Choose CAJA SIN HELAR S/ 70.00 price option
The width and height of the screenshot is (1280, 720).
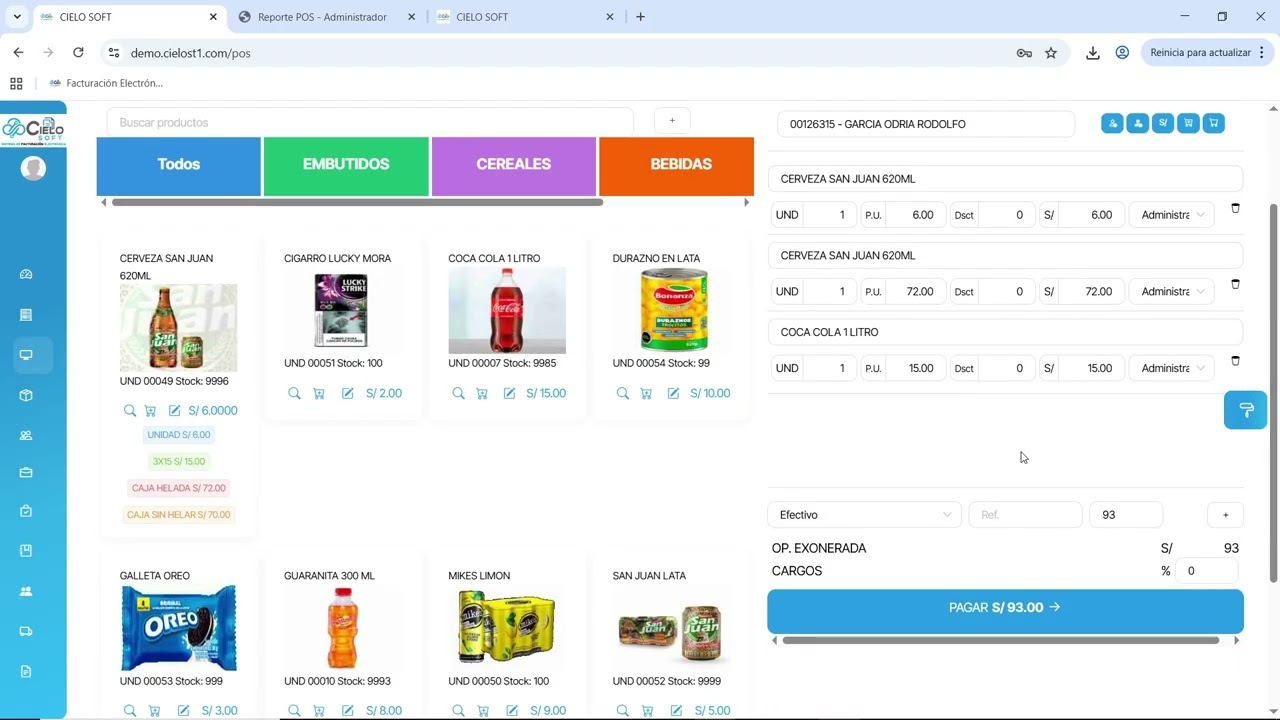(179, 515)
